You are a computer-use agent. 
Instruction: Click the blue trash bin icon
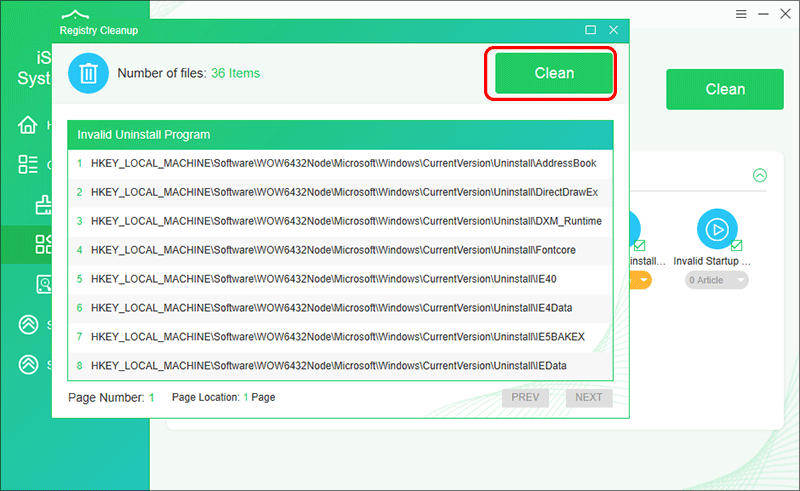point(88,73)
